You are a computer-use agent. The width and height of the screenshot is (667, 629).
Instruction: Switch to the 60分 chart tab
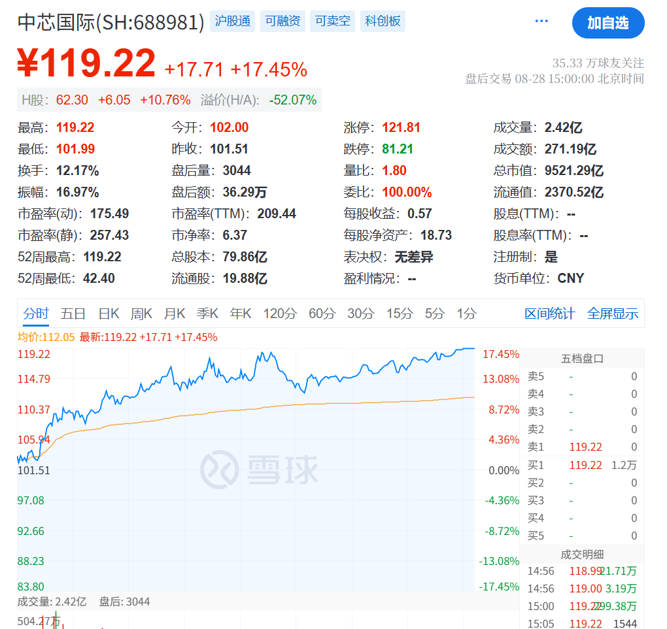pyautogui.click(x=322, y=314)
